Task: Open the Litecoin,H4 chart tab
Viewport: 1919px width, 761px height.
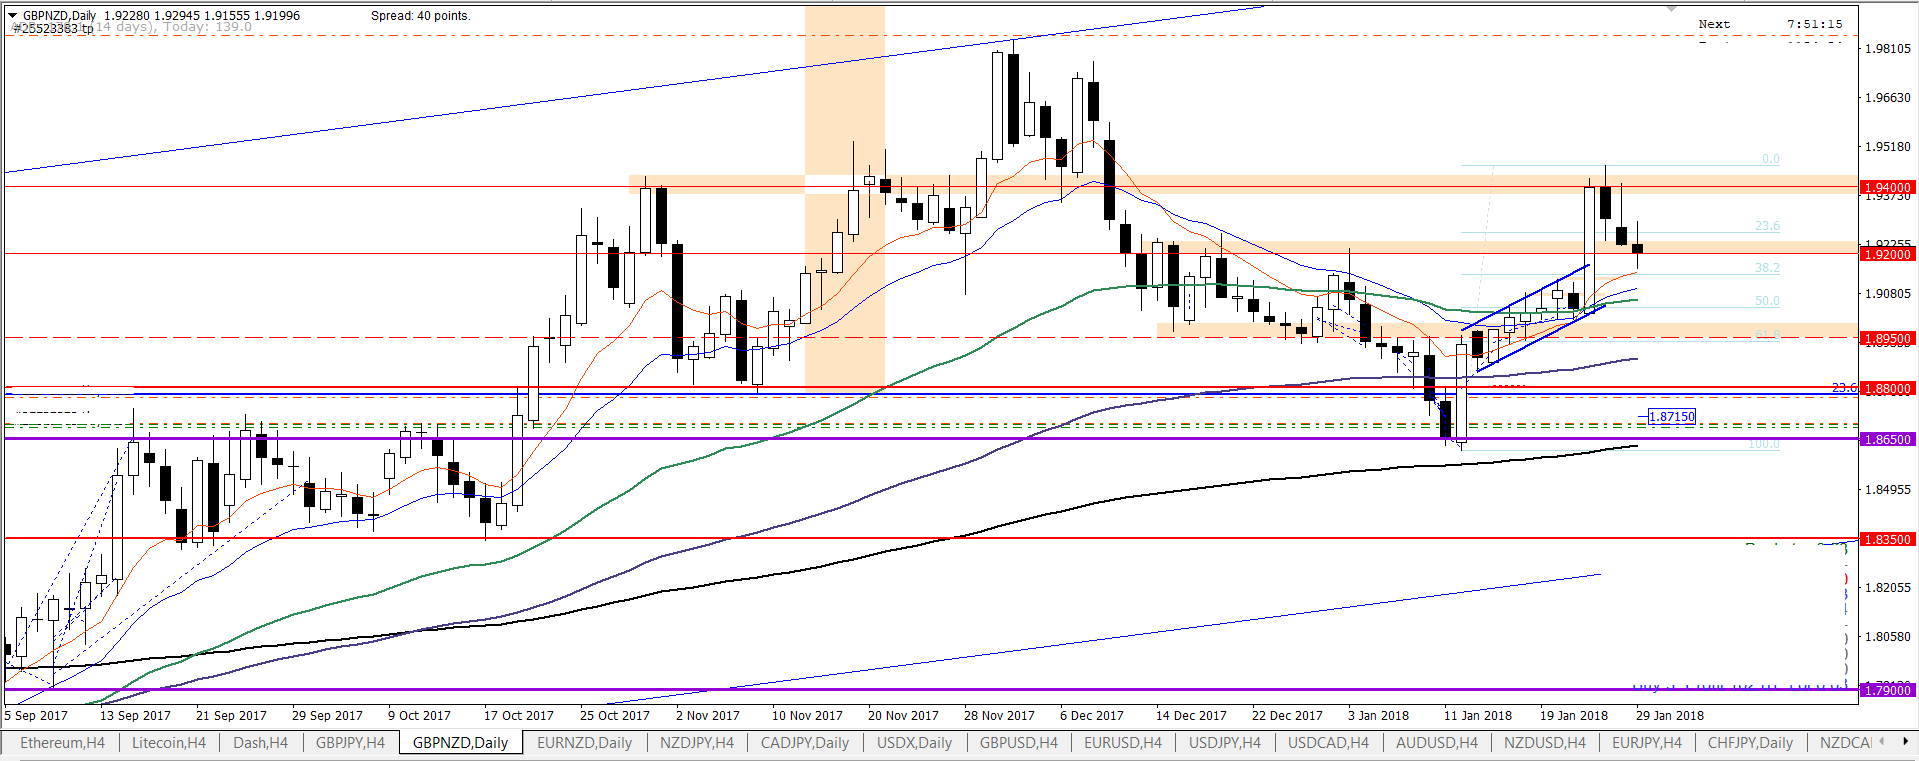Action: [169, 743]
